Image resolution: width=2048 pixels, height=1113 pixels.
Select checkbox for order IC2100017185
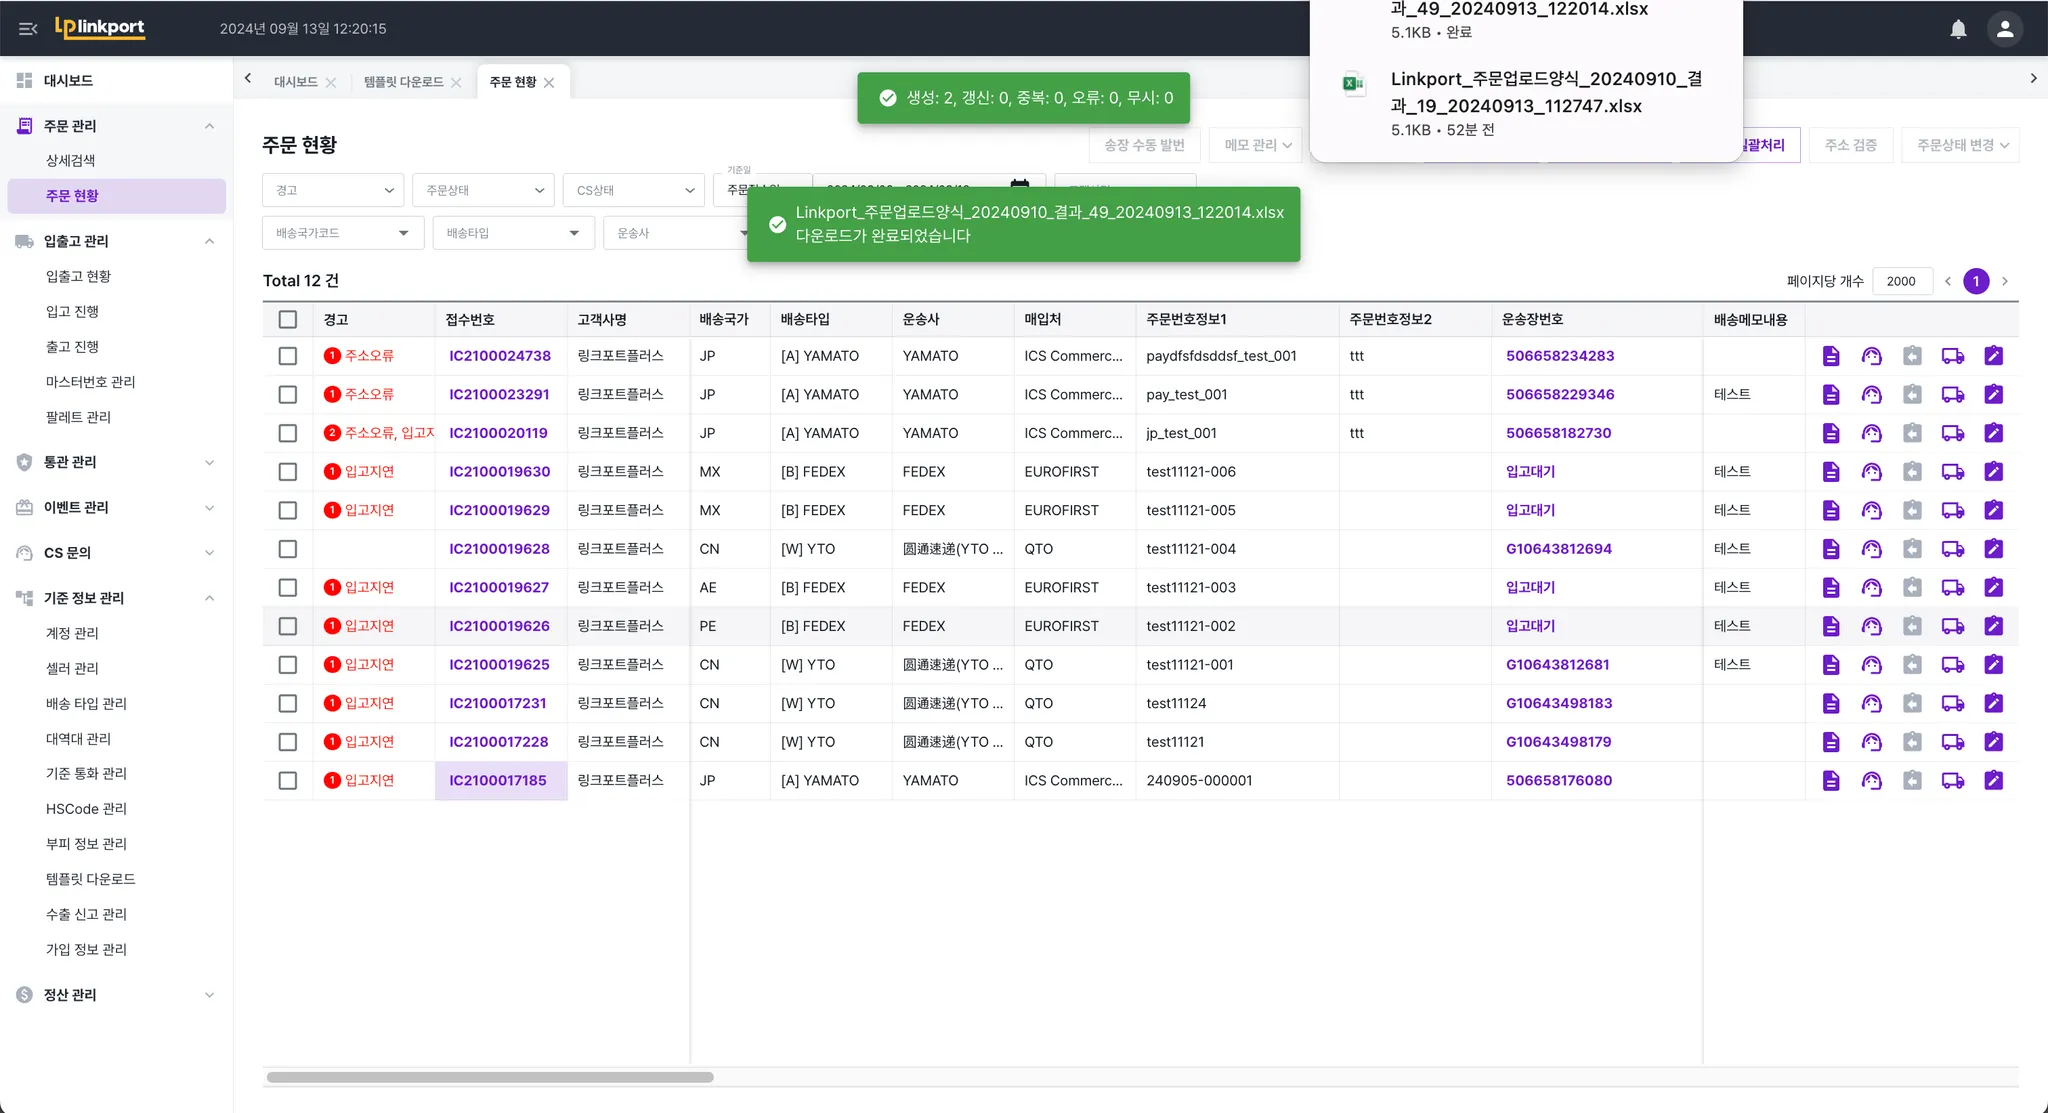tap(288, 781)
